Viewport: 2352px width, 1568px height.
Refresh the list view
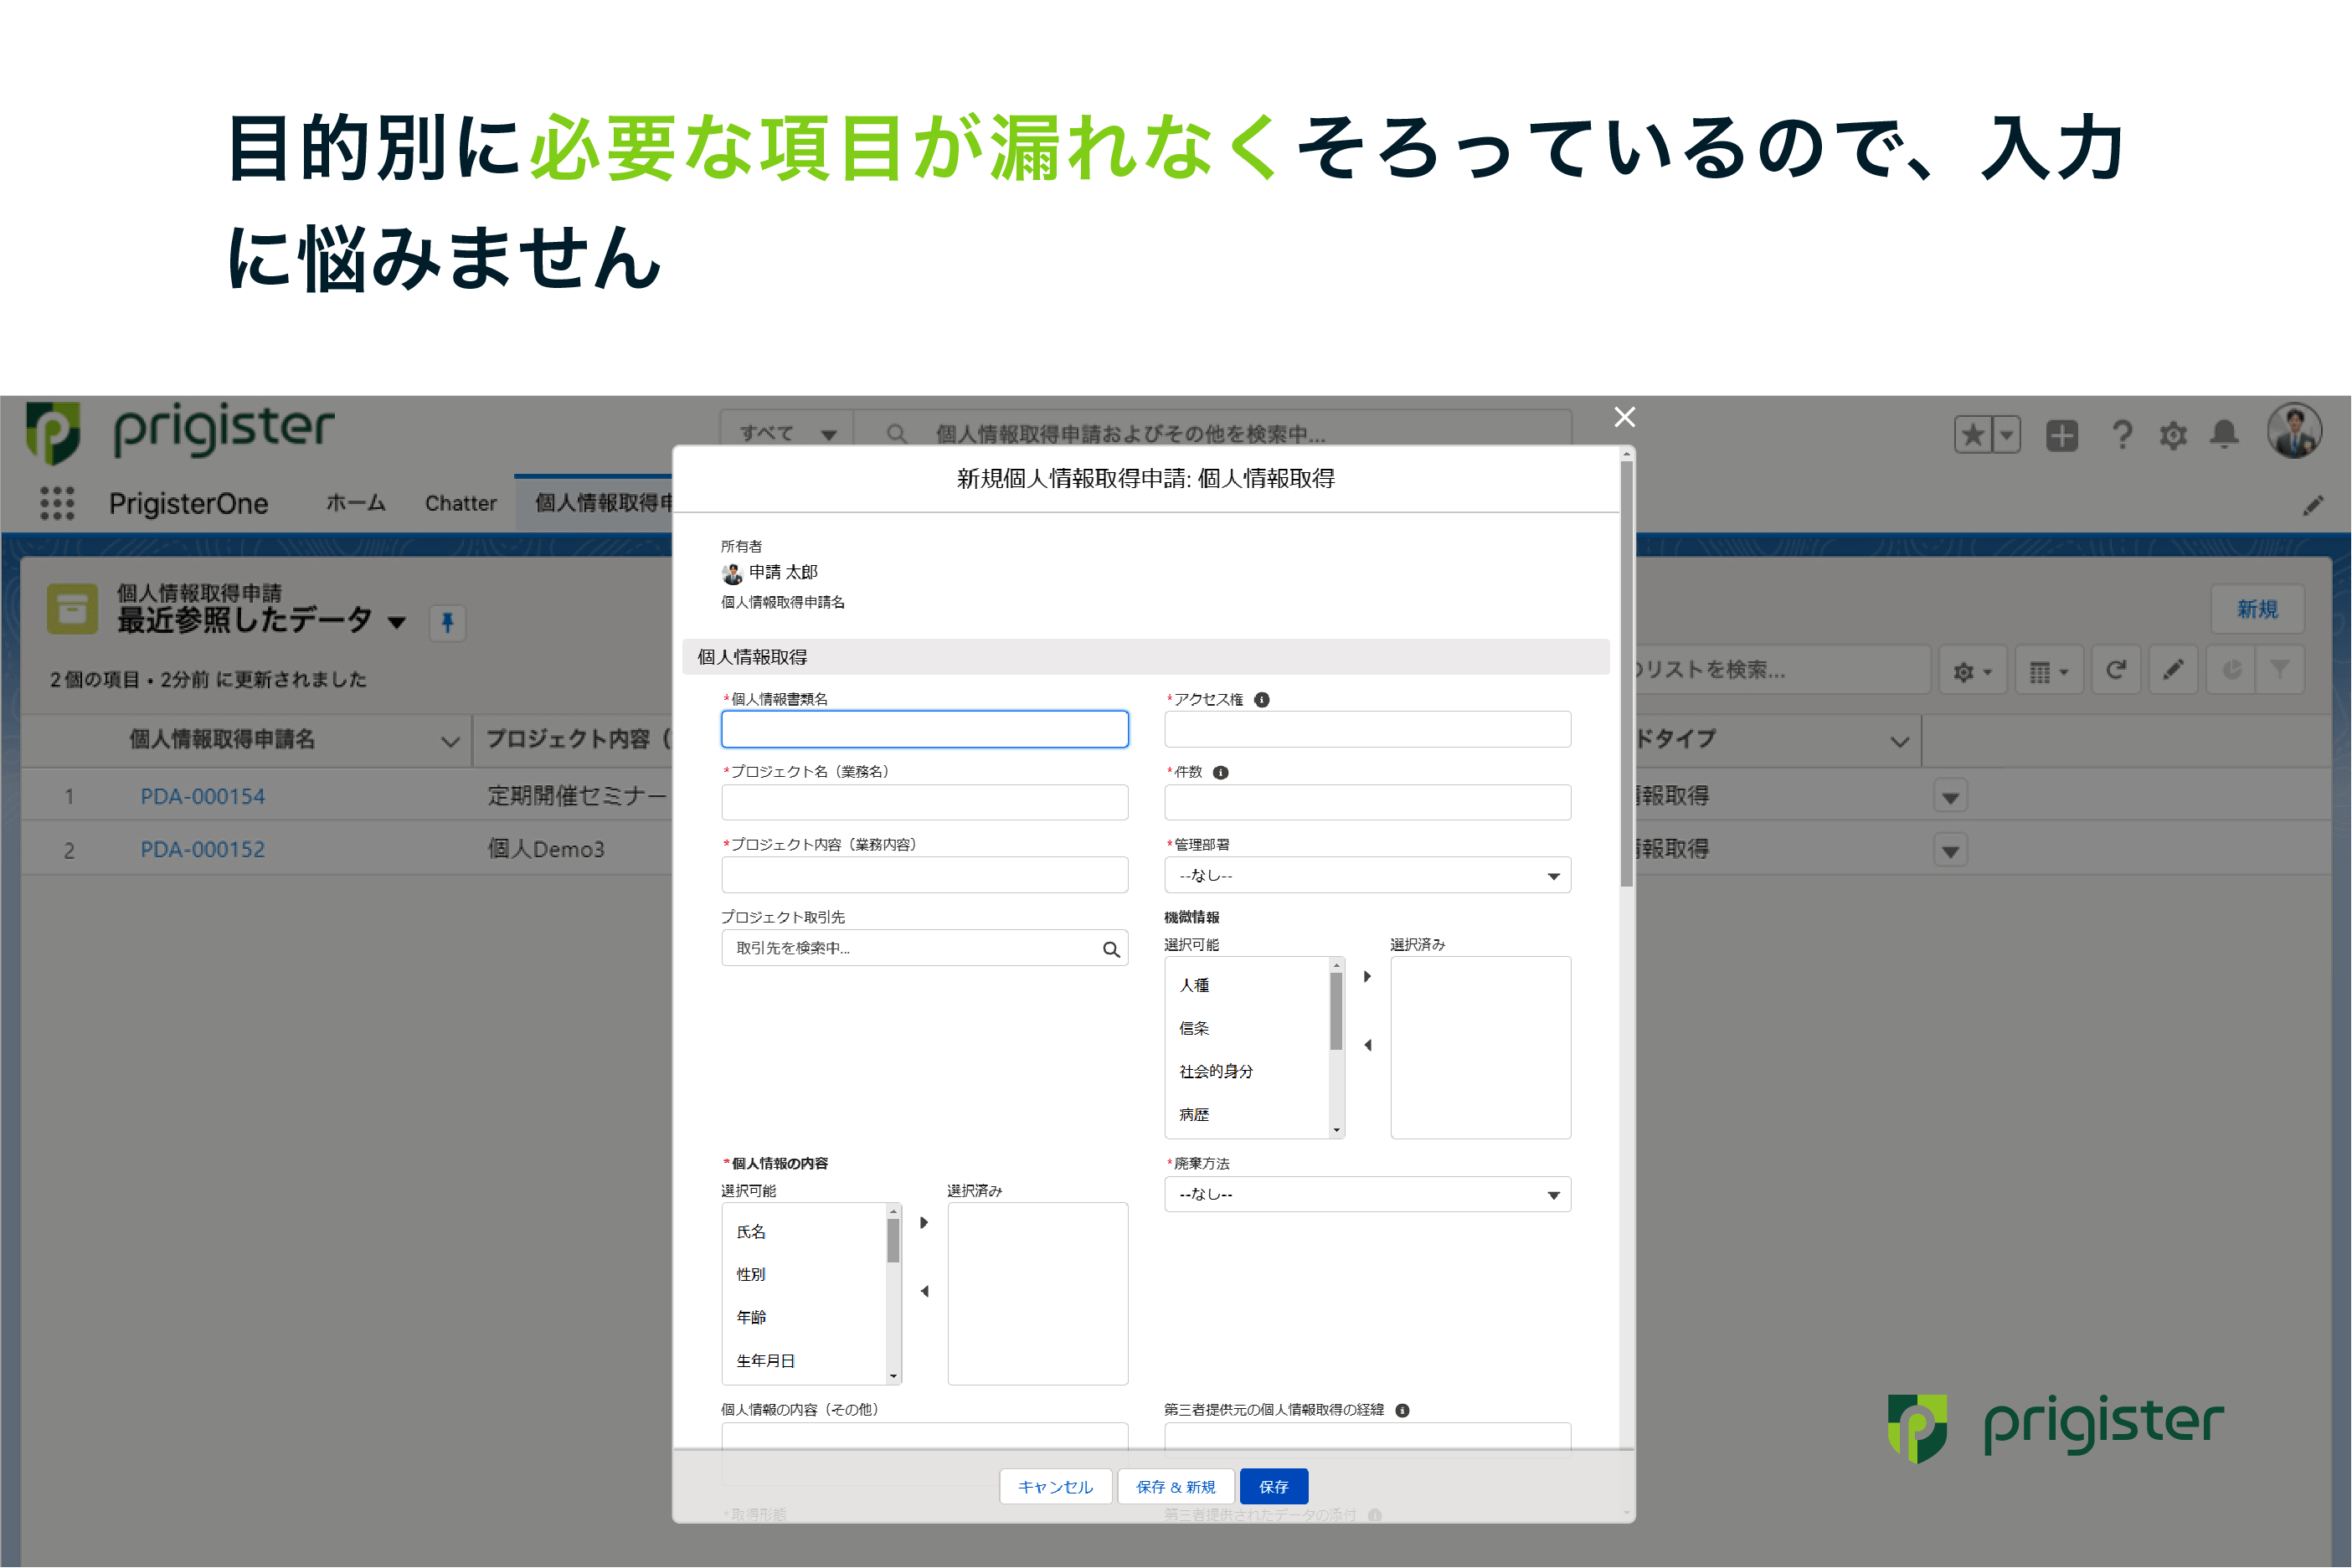pyautogui.click(x=2115, y=670)
